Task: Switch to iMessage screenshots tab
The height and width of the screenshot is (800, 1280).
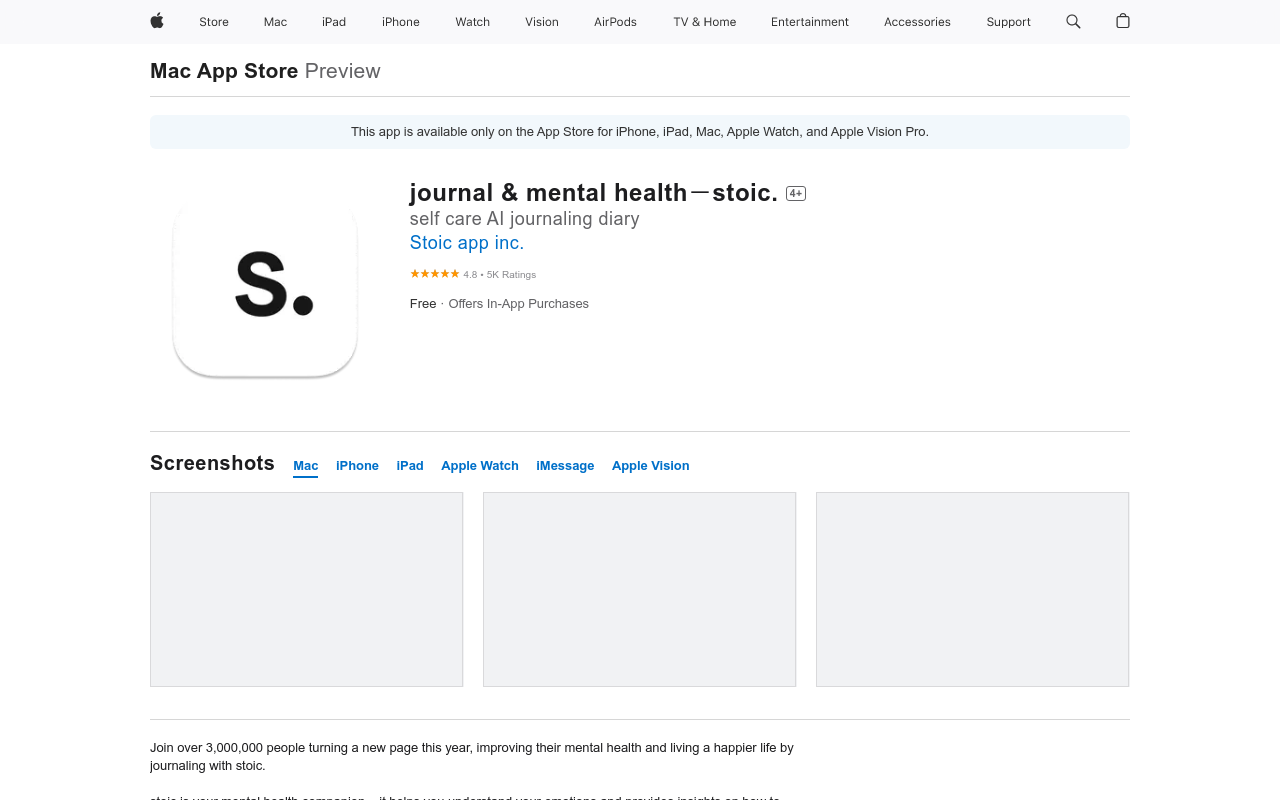Action: pyautogui.click(x=565, y=466)
